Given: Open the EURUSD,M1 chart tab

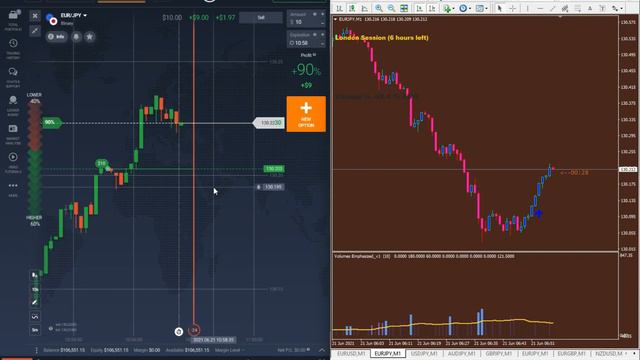Looking at the screenshot, I should pos(351,353).
